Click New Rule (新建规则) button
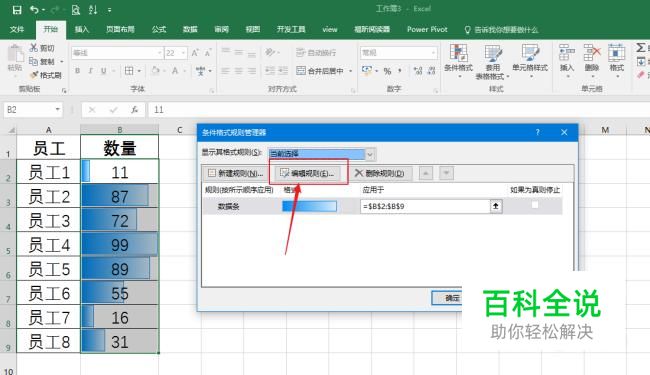650x375 pixels. coord(235,173)
